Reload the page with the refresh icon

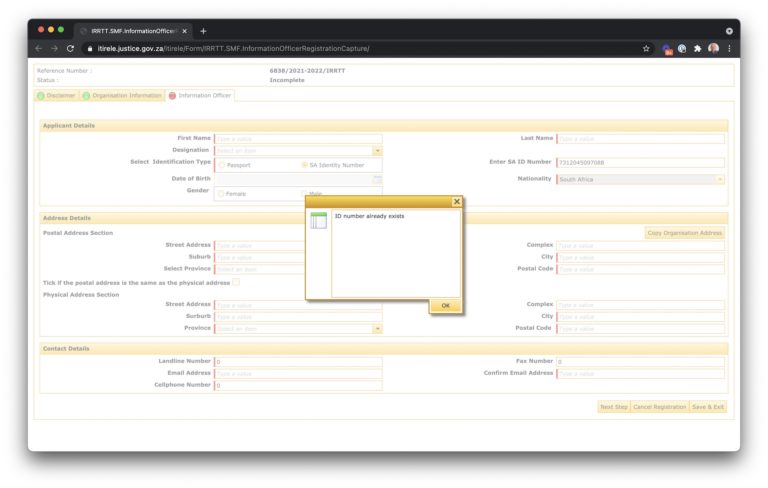pyautogui.click(x=71, y=49)
